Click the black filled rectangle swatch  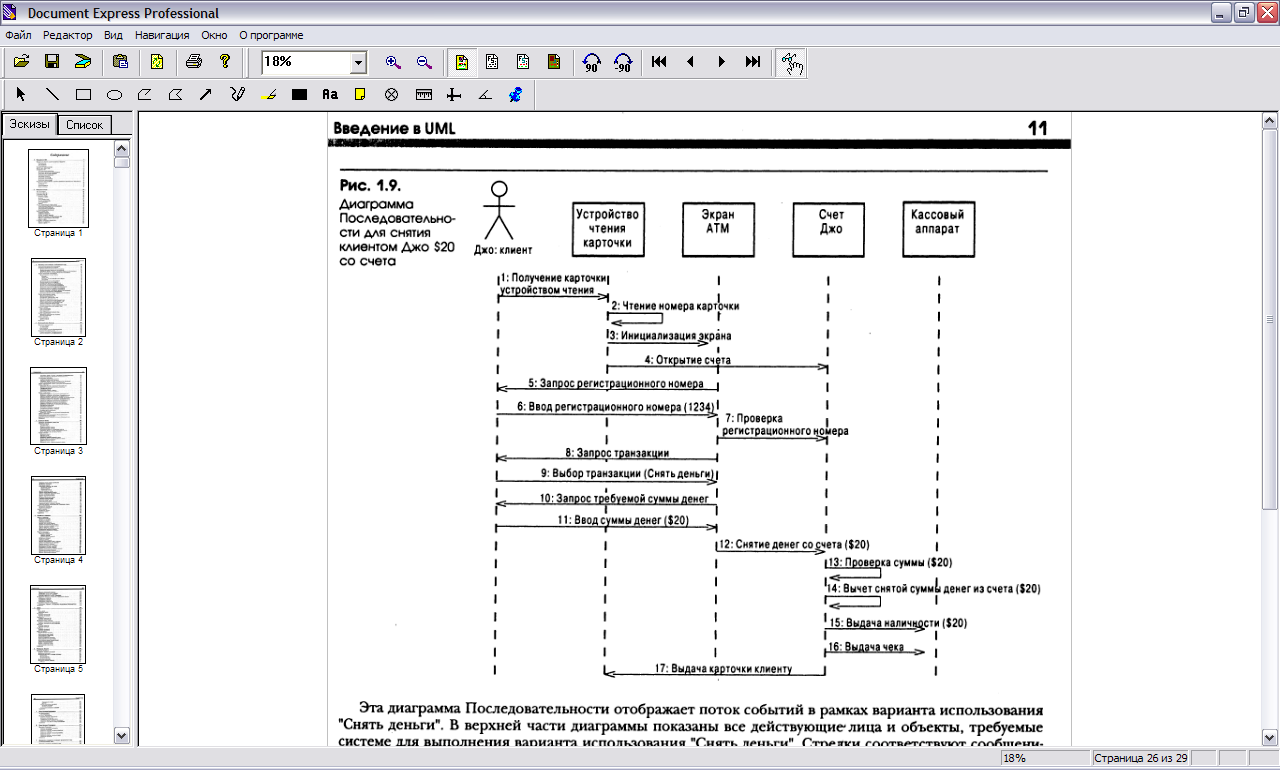(x=299, y=95)
